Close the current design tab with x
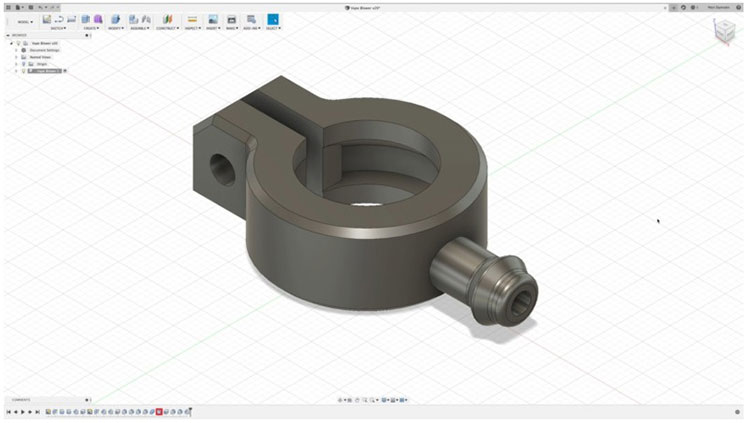This screenshot has height=423, width=750. 665,8
